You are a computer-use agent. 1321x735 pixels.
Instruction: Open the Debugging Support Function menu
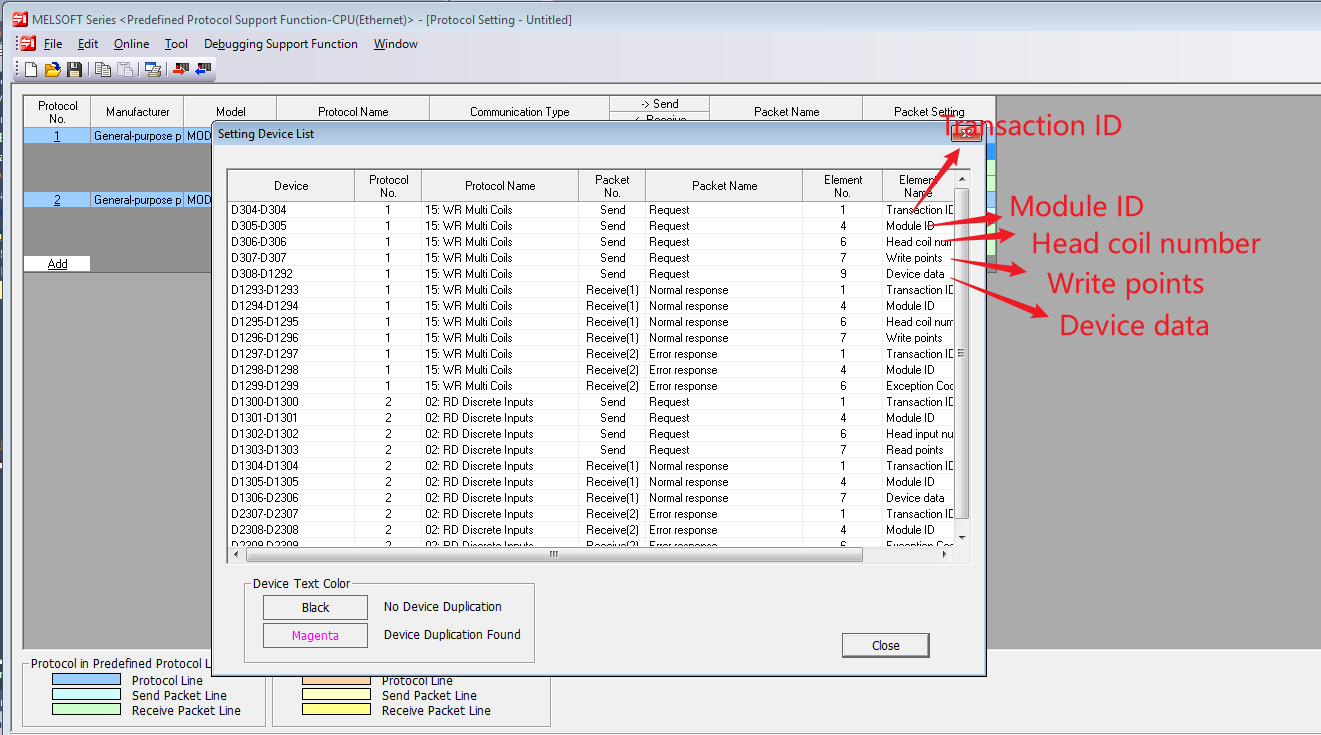[280, 44]
